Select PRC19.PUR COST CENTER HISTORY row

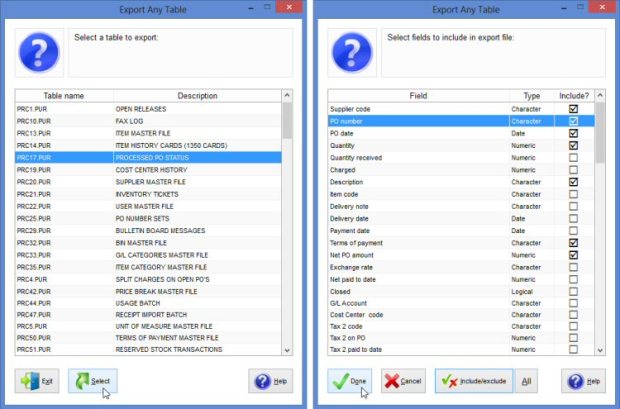click(x=148, y=170)
